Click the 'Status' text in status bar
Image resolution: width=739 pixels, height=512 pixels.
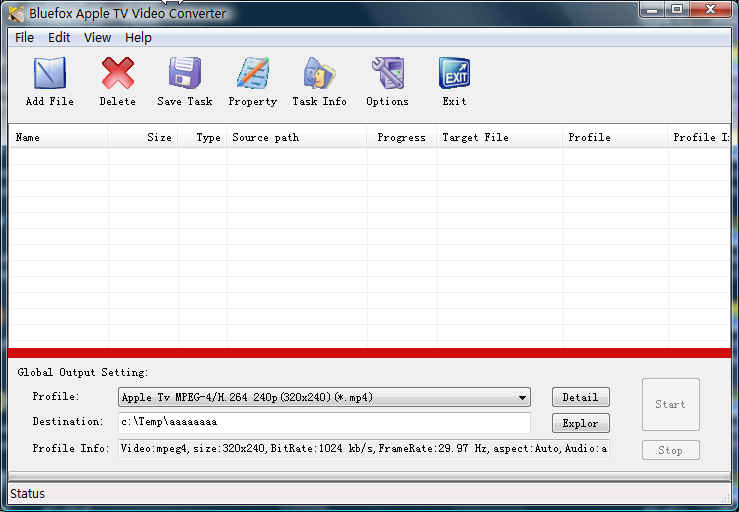click(x=27, y=494)
